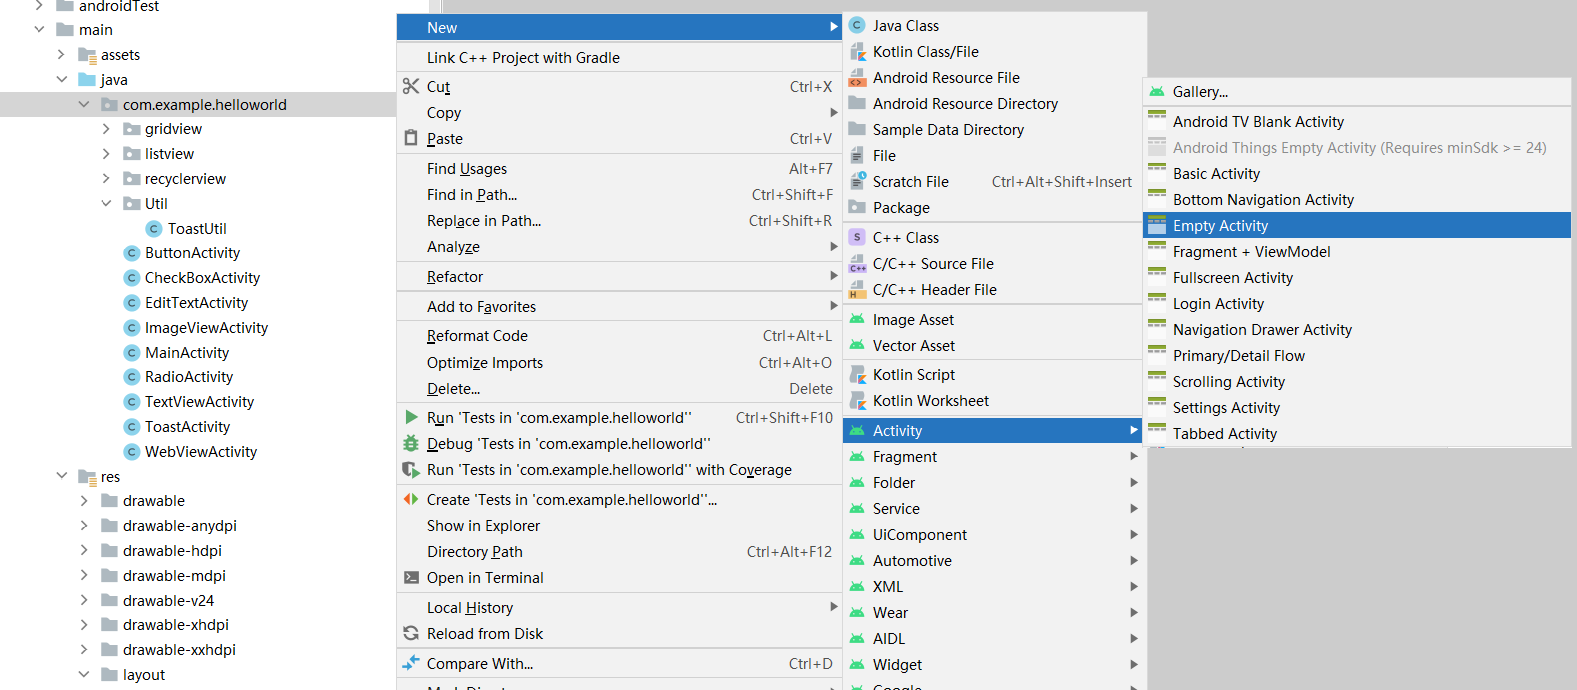Open MainActivity in the project tree

click(187, 353)
